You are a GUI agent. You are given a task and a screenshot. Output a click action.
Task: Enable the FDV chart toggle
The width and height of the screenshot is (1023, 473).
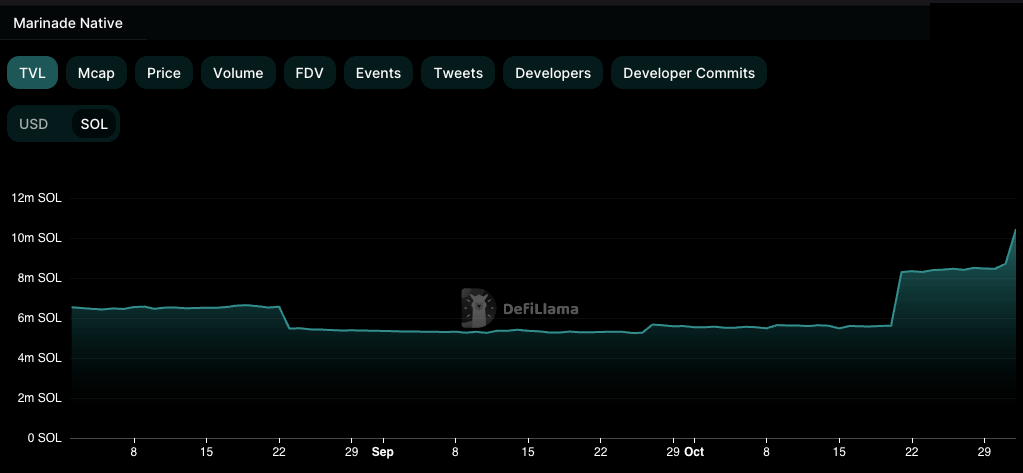(x=309, y=73)
